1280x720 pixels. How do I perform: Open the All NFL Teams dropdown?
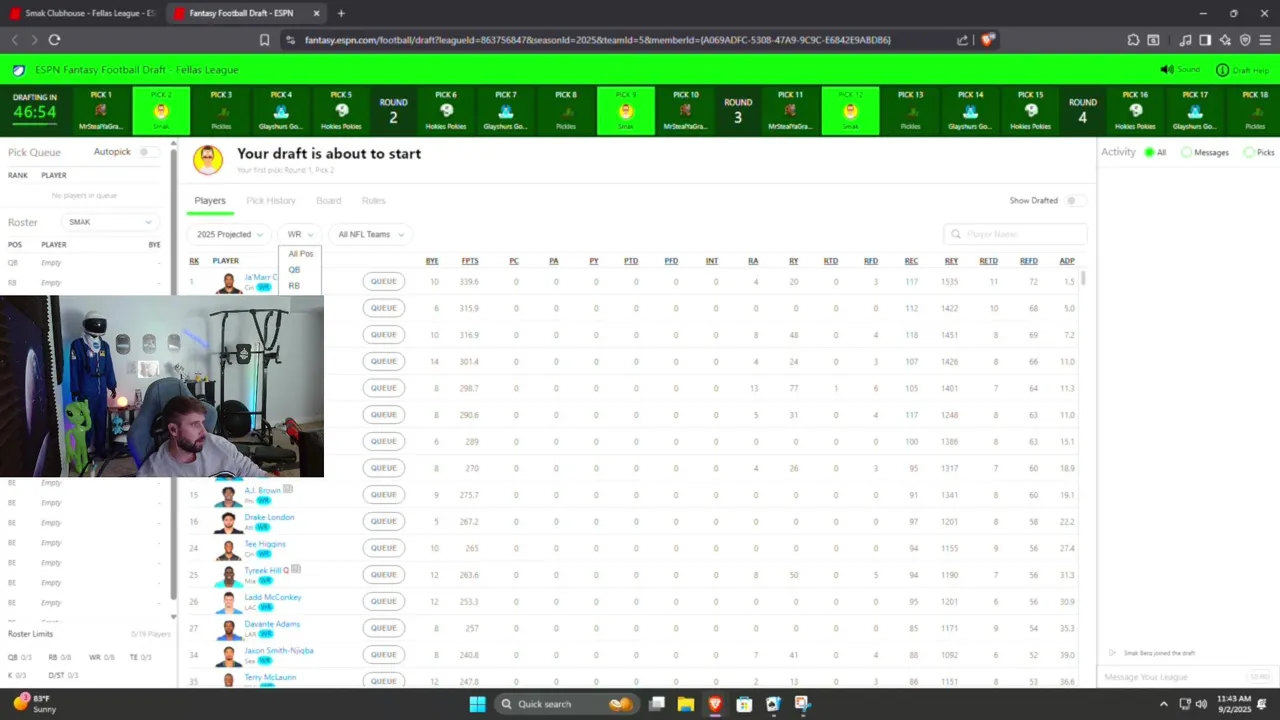[x=370, y=234]
